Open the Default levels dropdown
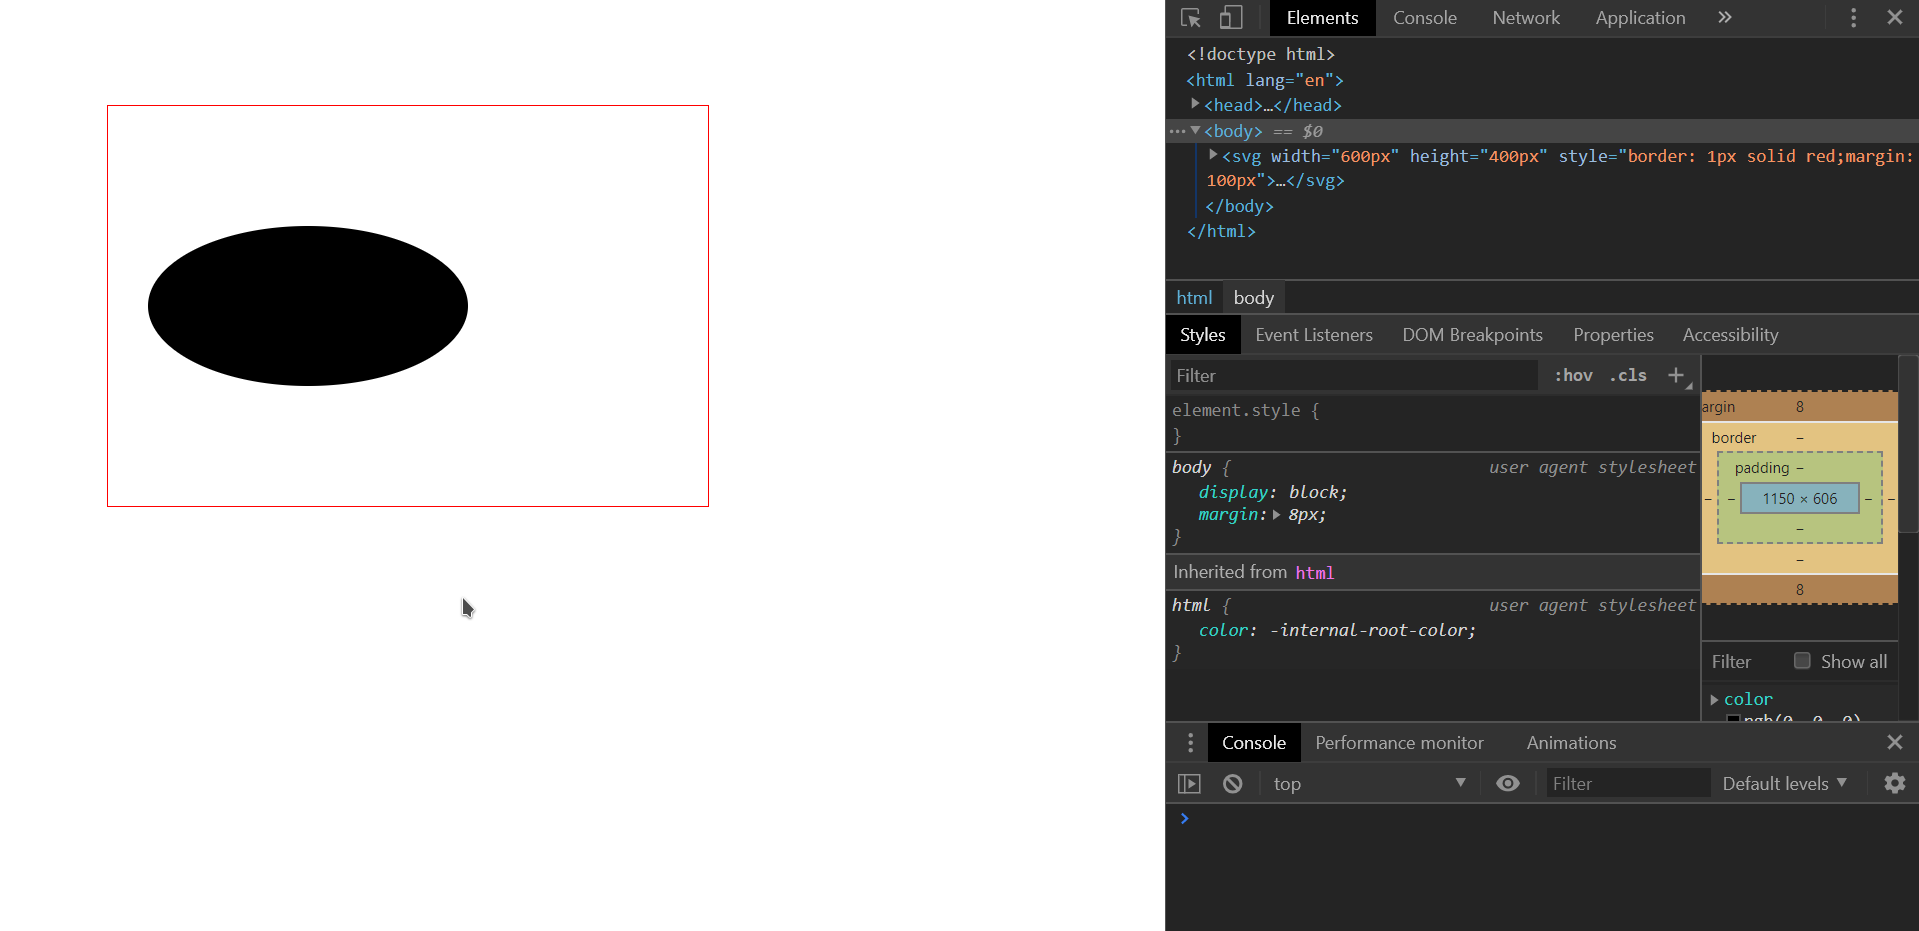 pyautogui.click(x=1784, y=783)
